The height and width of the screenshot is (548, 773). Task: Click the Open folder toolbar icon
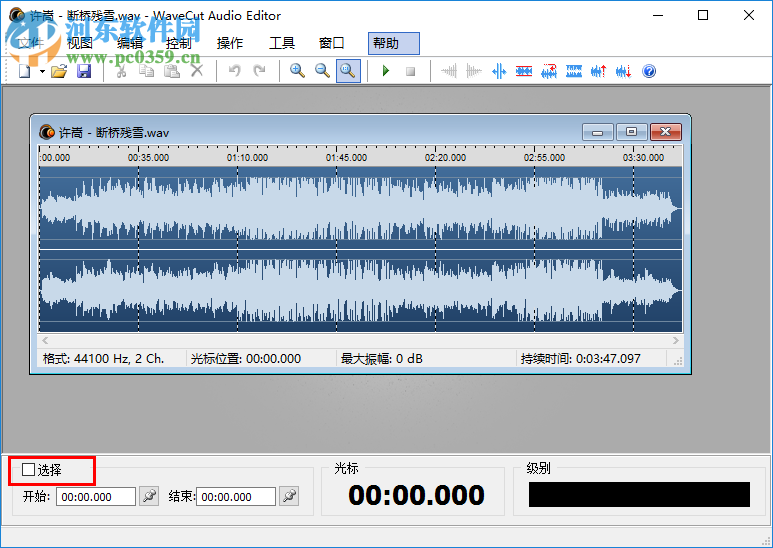[x=59, y=71]
